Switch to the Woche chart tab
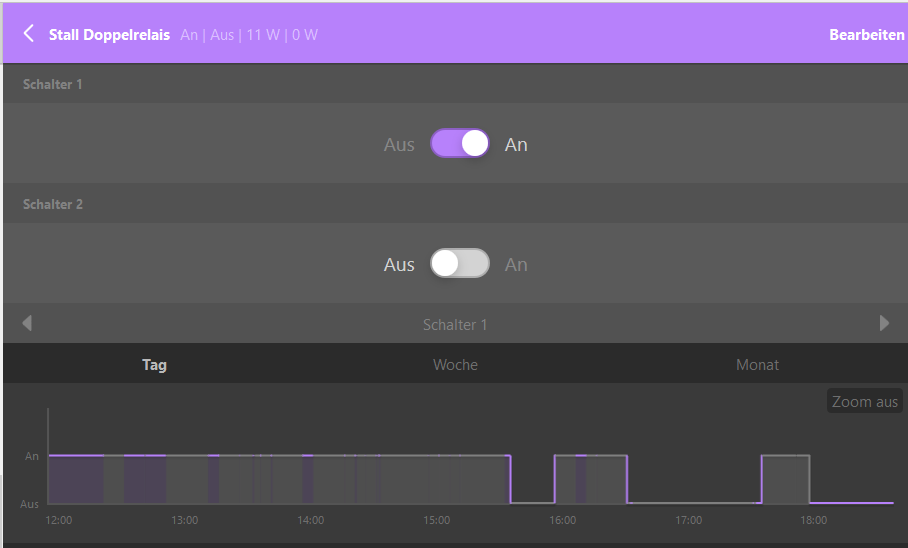The image size is (908, 548). coord(455,365)
